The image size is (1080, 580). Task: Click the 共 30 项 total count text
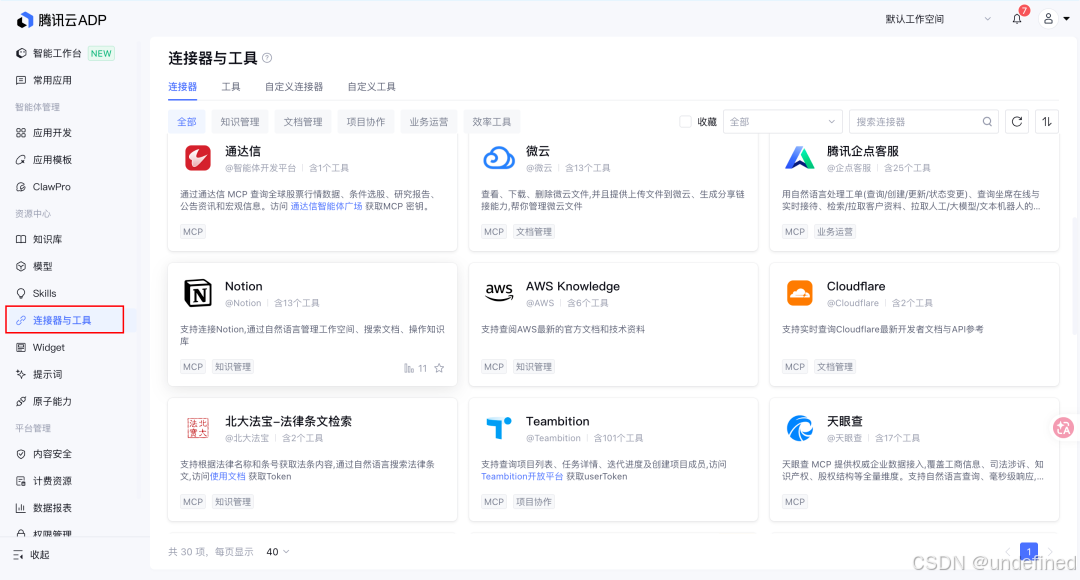point(187,552)
